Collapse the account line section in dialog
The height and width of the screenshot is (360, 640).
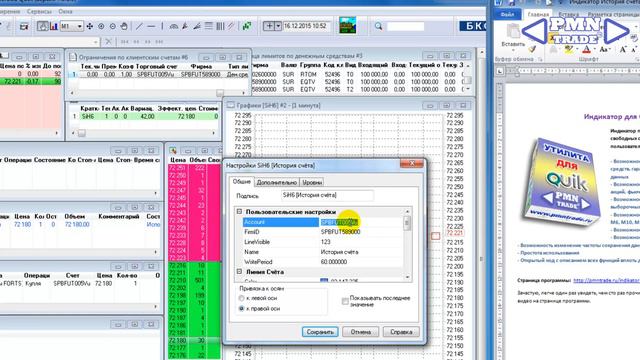tap(239, 271)
